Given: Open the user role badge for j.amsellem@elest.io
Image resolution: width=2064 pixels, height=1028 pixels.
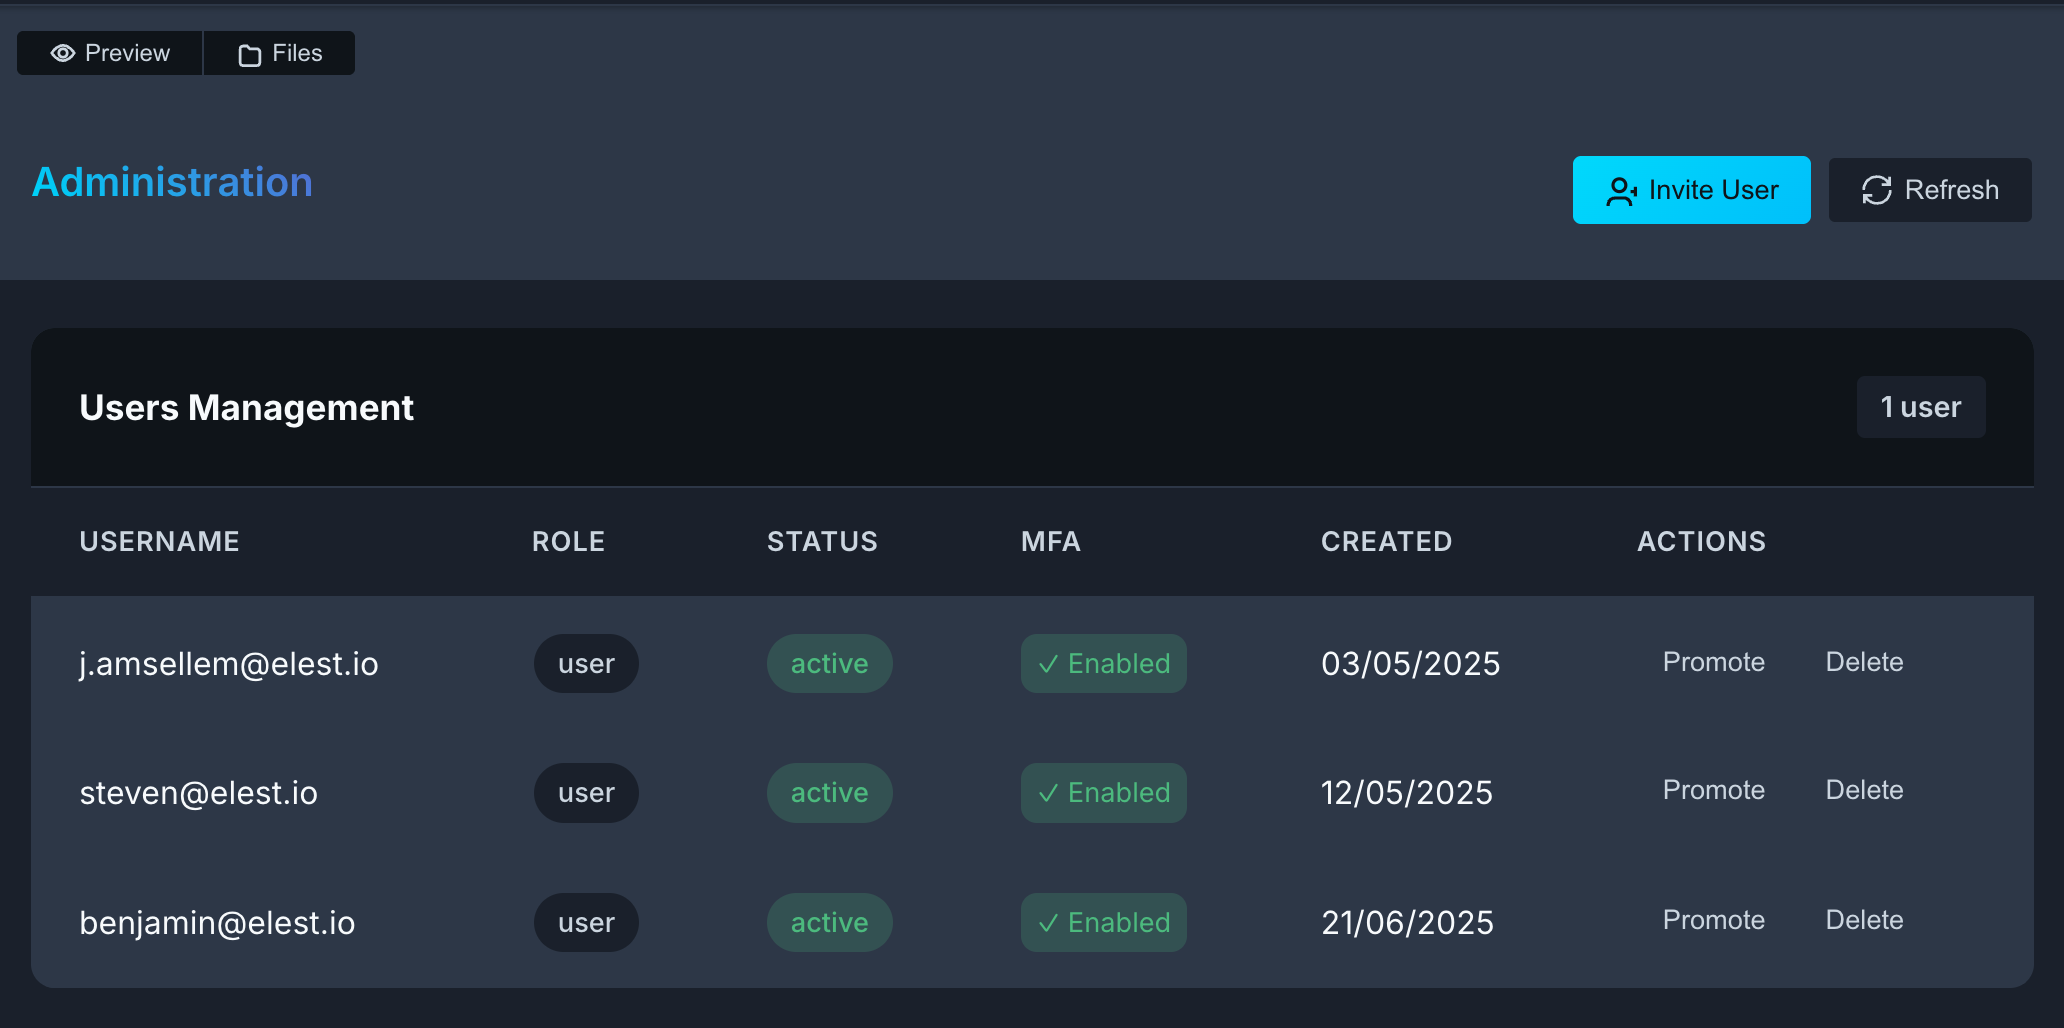Looking at the screenshot, I should [x=586, y=663].
